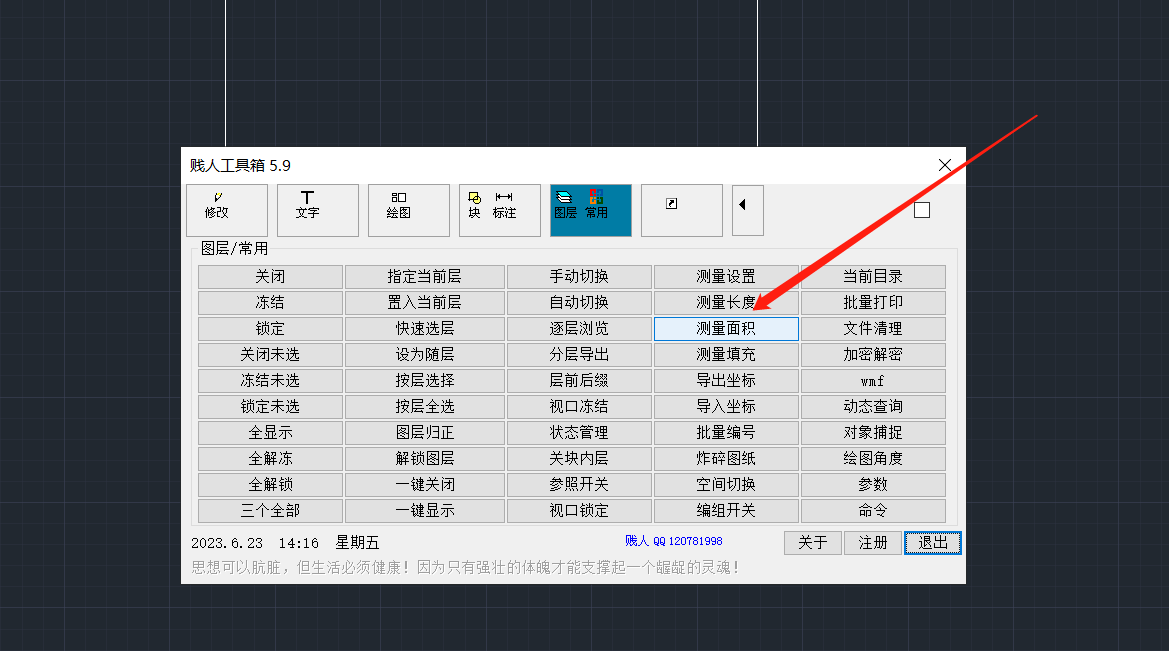Select the 文字 (Text) toolbar icon

317,210
